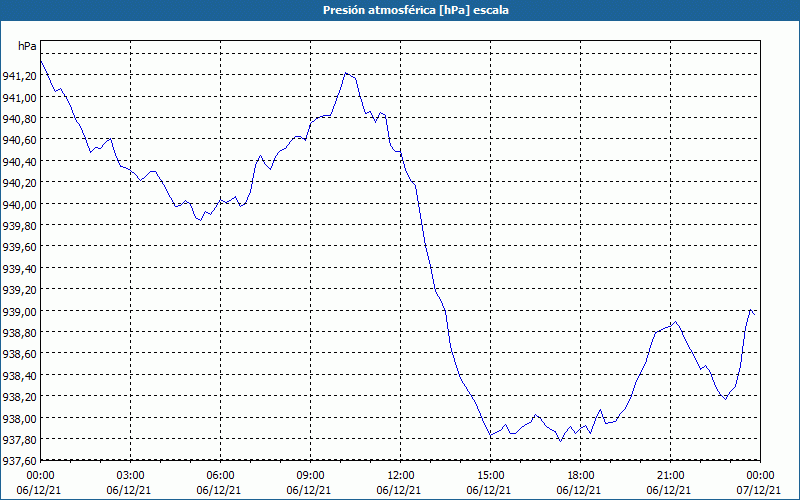Click the 940,60 y-axis value

click(x=19, y=140)
